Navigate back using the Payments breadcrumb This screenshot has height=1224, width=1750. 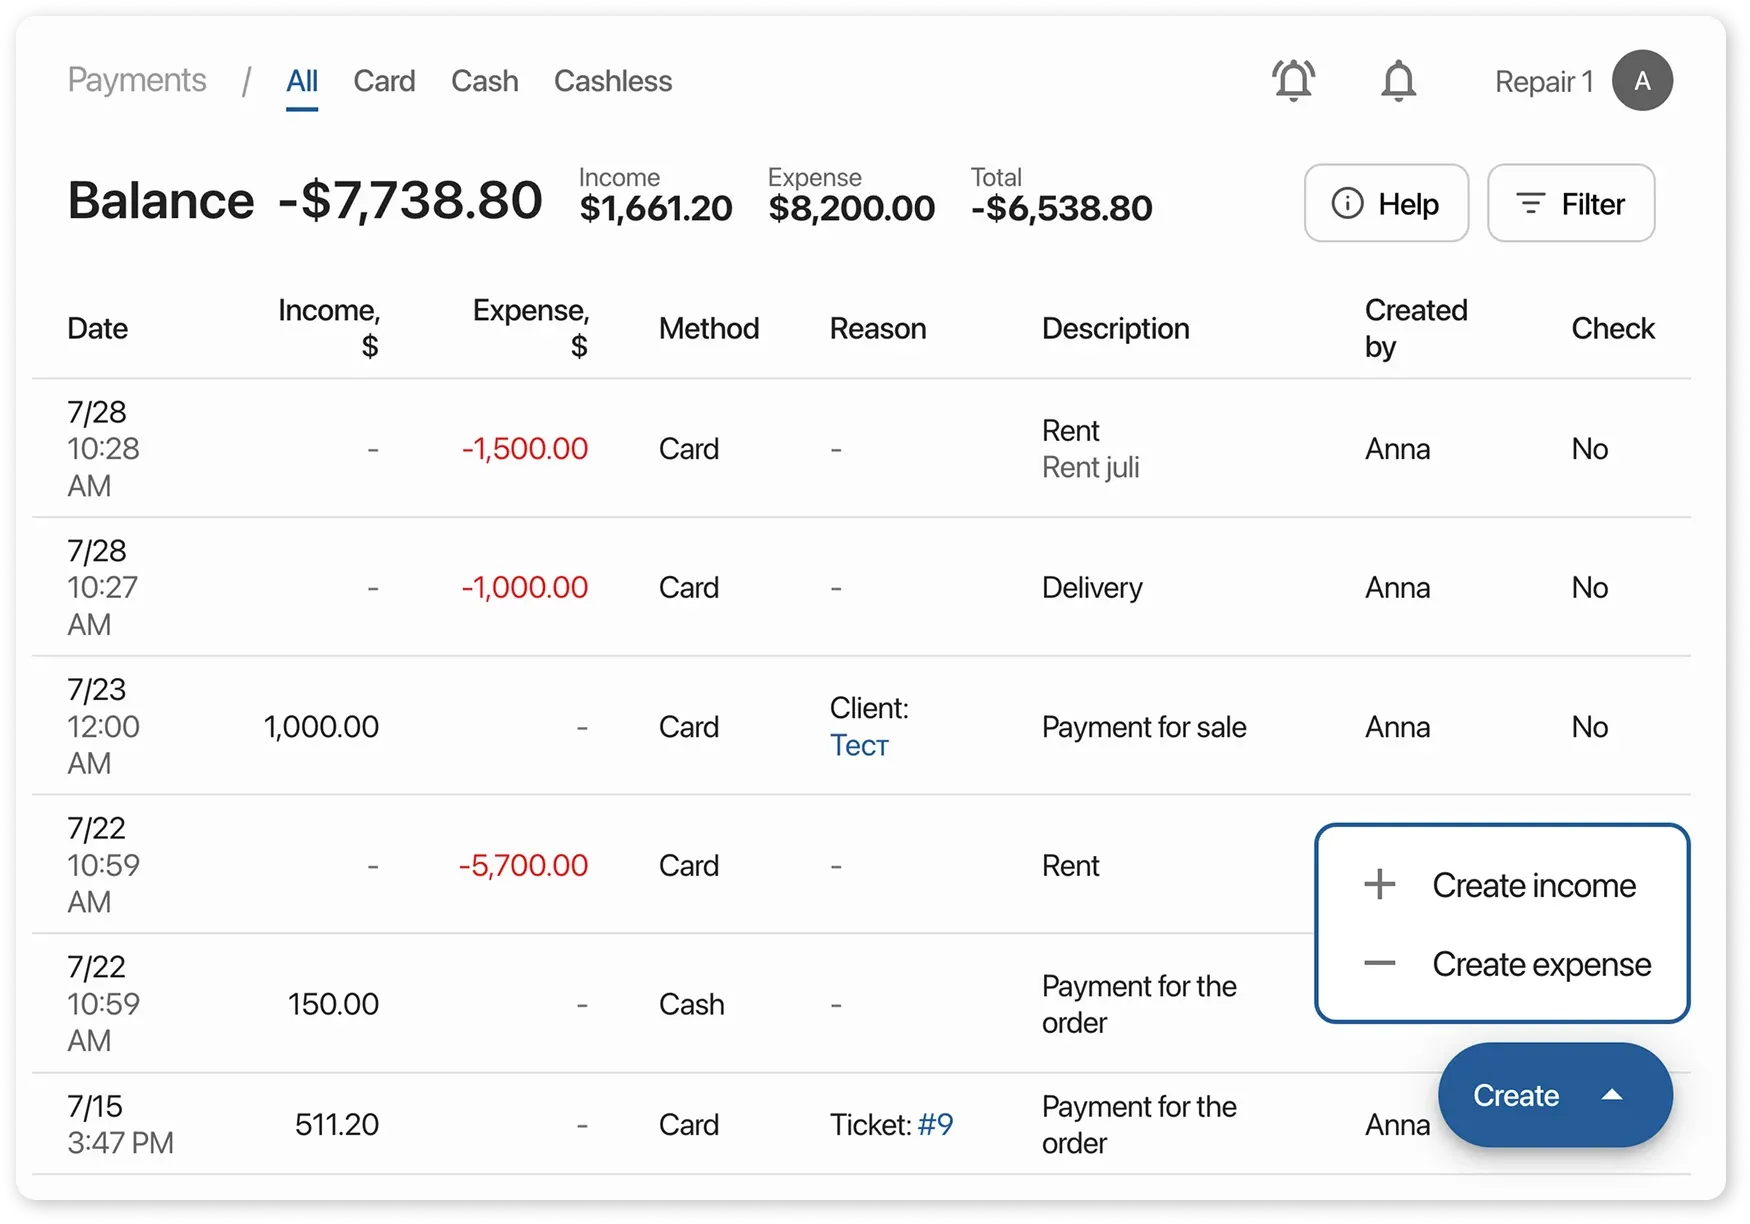[137, 80]
